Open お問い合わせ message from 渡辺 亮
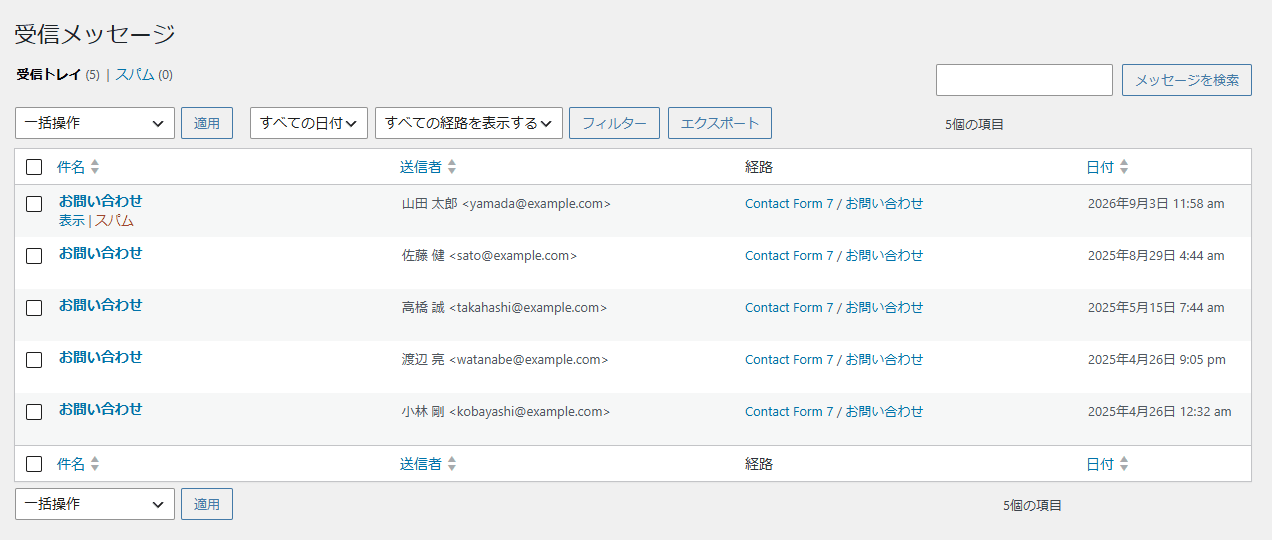Screen dimensions: 1272x540 [x=100, y=357]
